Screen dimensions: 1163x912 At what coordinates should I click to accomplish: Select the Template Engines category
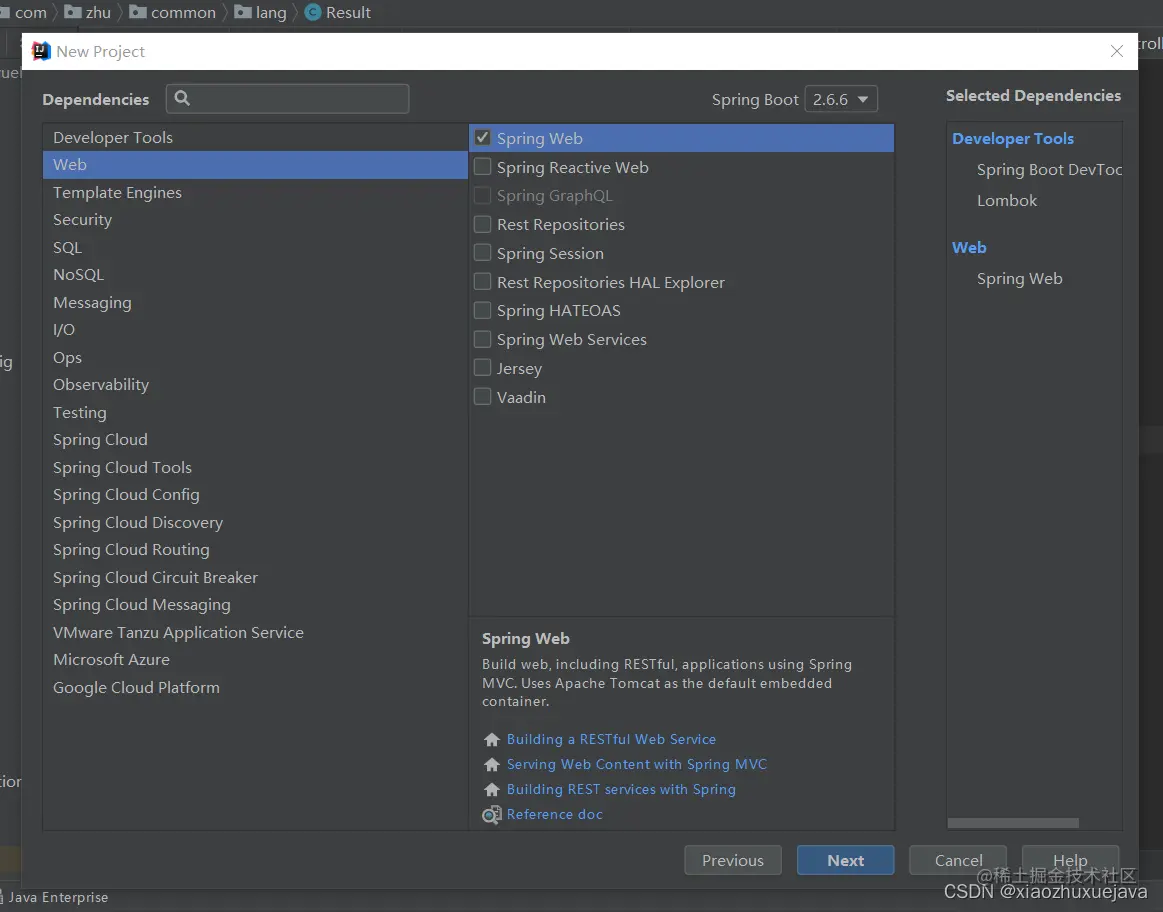(x=255, y=192)
